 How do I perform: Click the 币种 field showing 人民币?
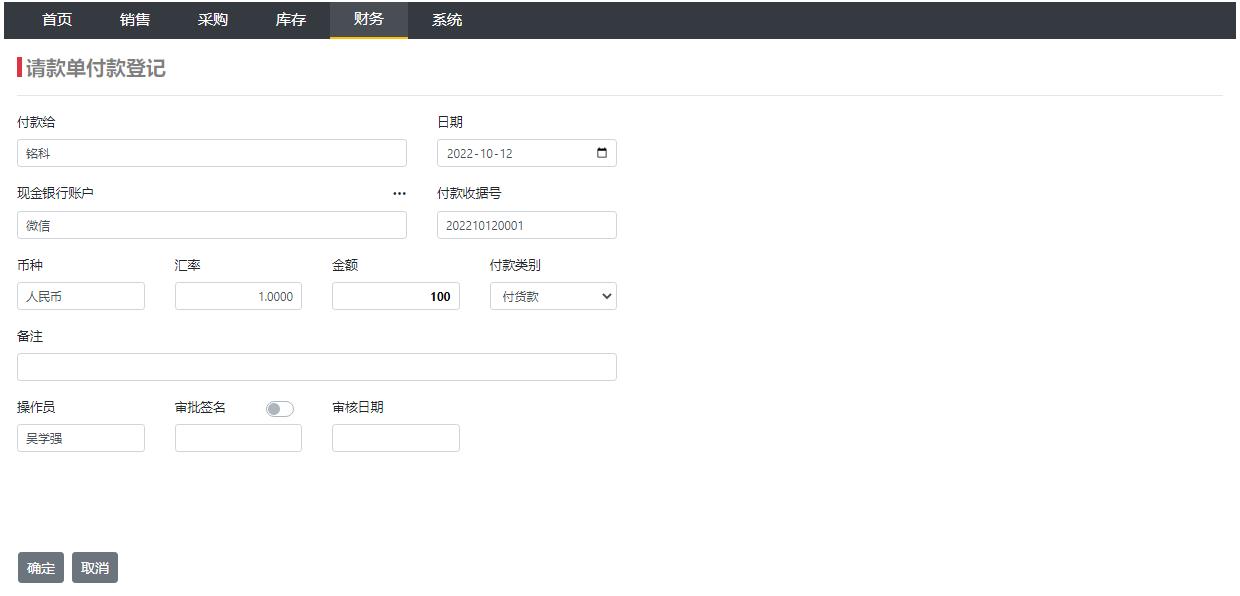[81, 296]
